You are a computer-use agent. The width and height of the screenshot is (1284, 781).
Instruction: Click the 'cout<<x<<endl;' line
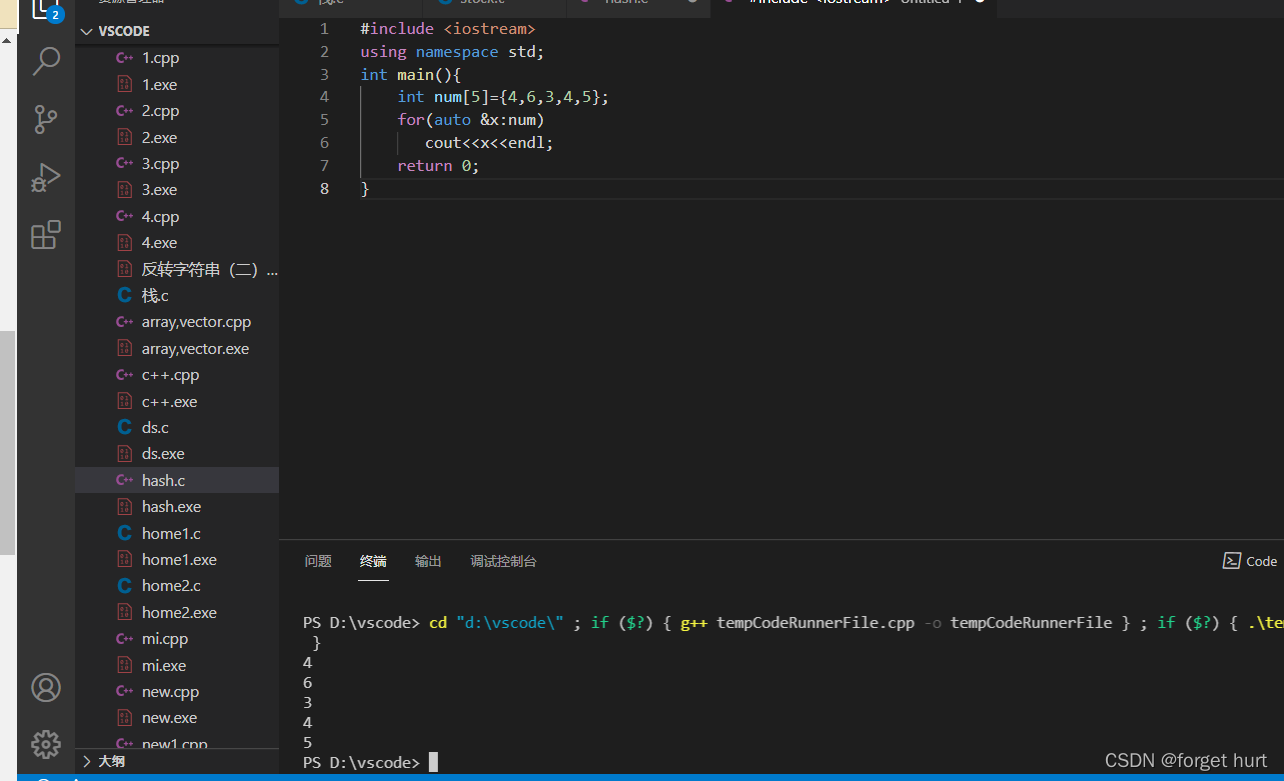[x=489, y=143]
